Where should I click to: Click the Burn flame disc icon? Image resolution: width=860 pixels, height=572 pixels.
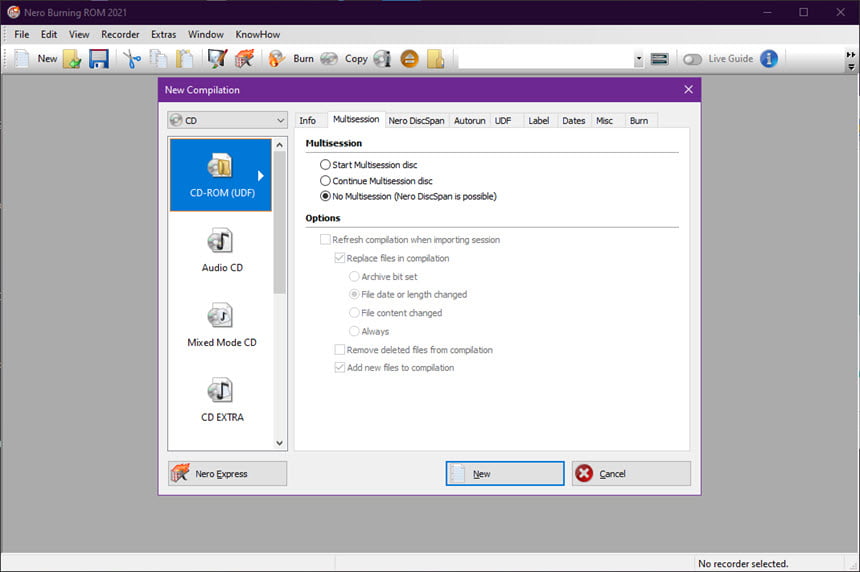point(276,59)
